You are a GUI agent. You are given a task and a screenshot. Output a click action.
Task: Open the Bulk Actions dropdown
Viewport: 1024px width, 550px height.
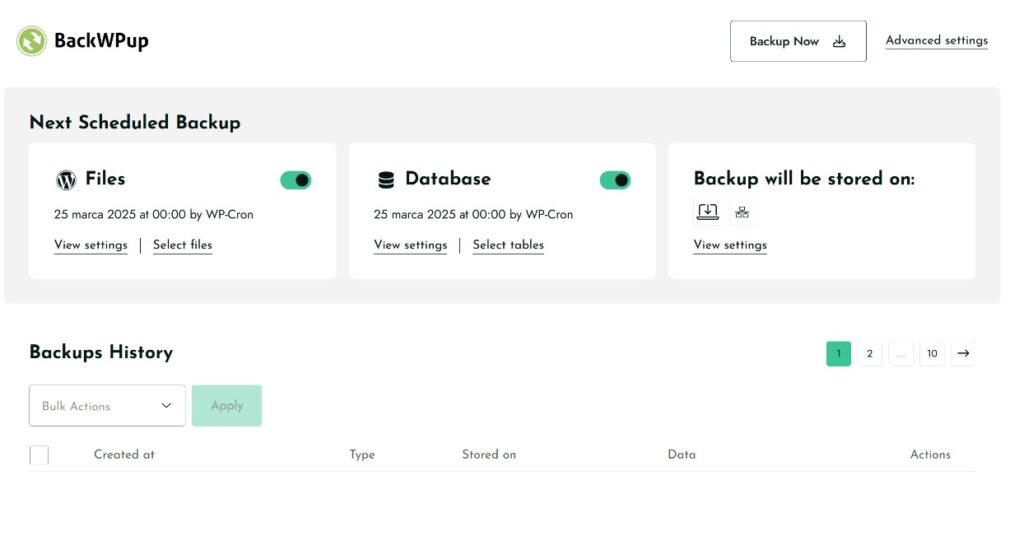coord(107,406)
